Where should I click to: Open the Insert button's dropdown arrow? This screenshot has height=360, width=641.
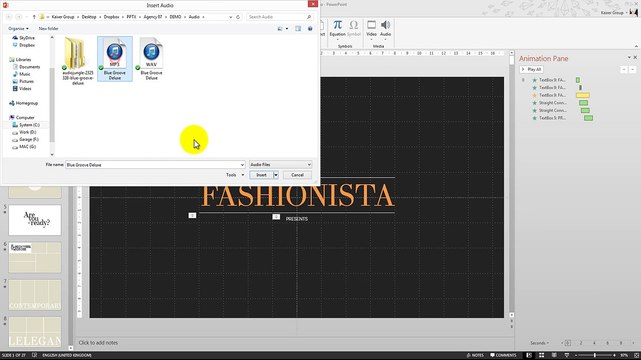(276, 175)
